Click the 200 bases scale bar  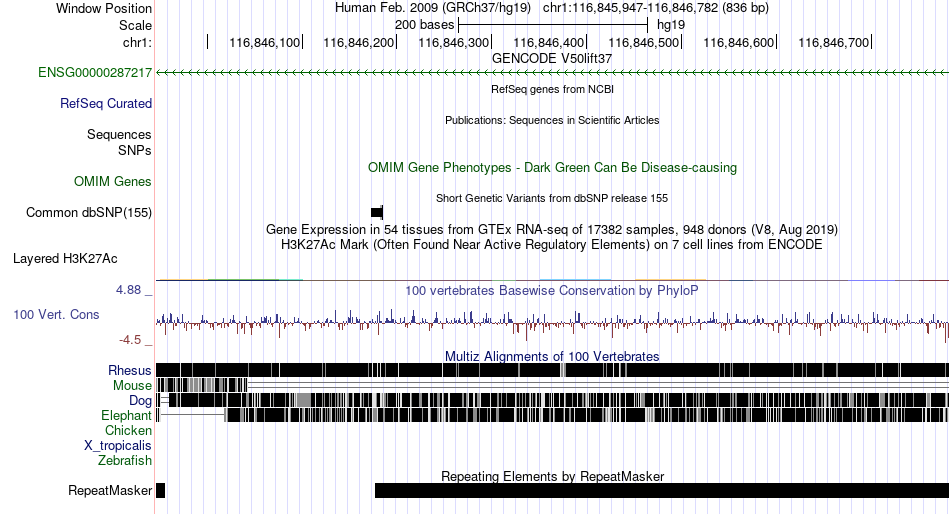coord(553,25)
